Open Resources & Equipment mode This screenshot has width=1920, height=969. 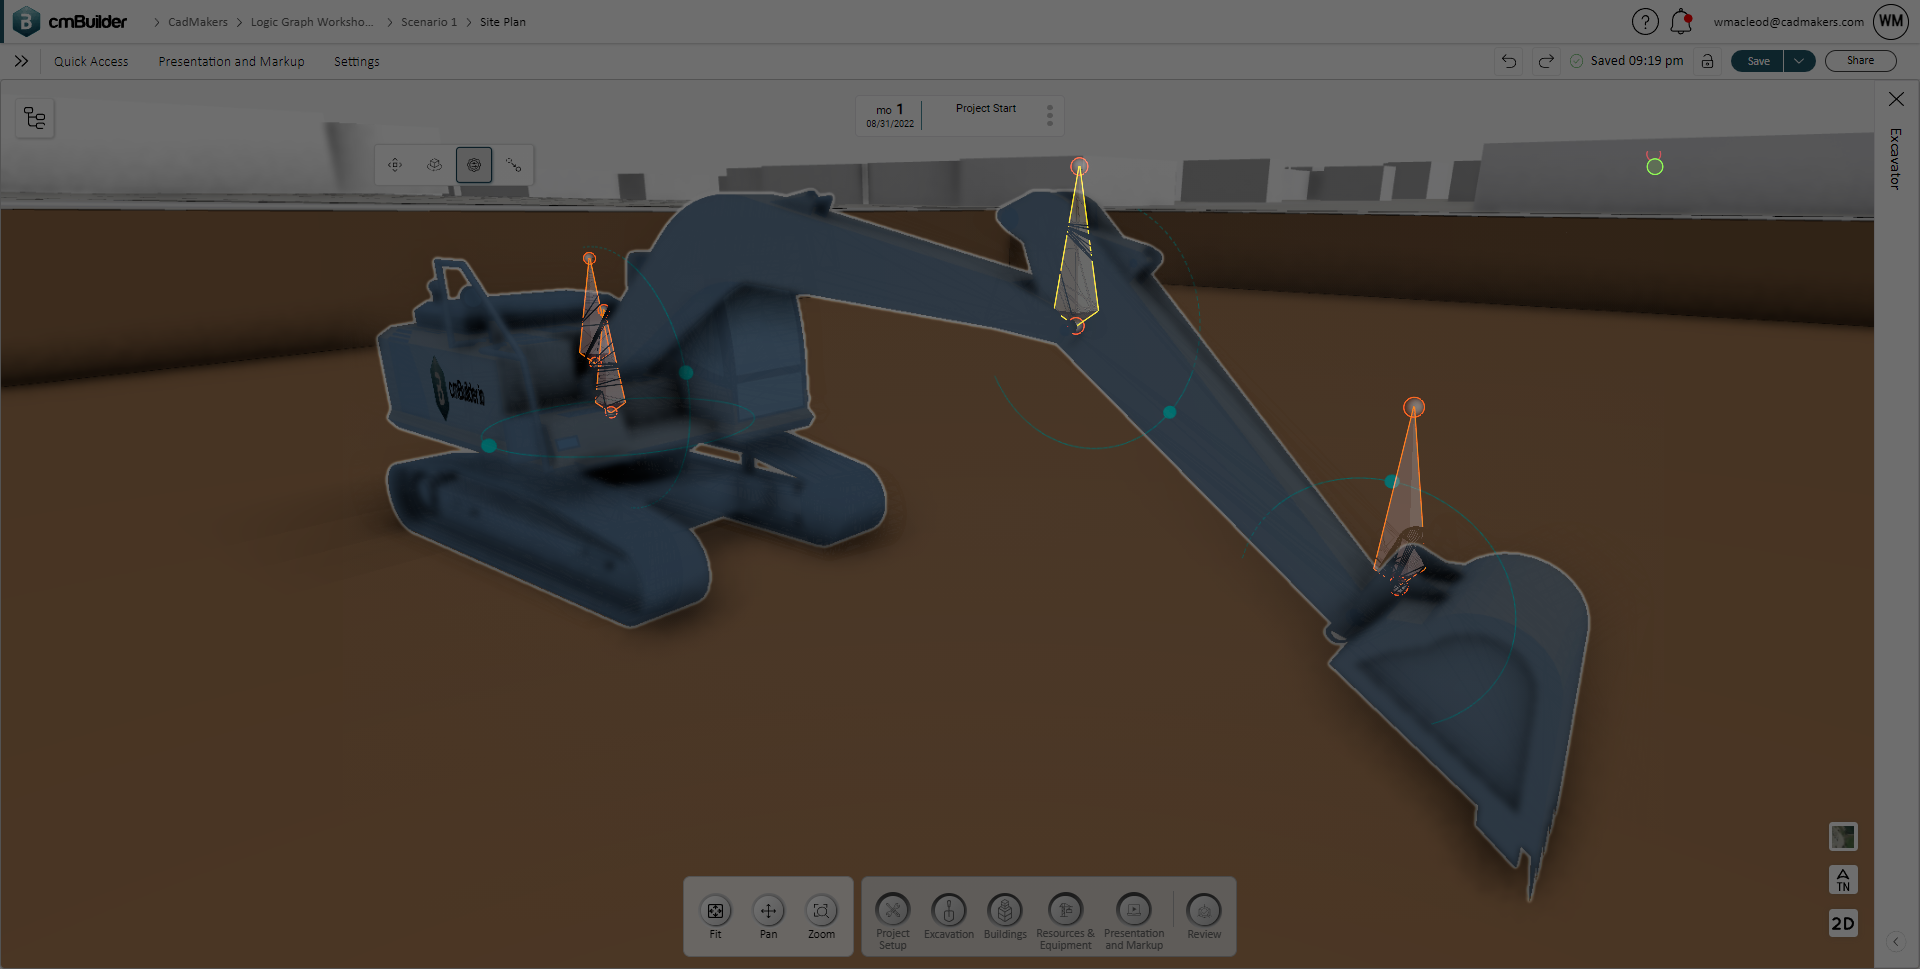(x=1065, y=920)
